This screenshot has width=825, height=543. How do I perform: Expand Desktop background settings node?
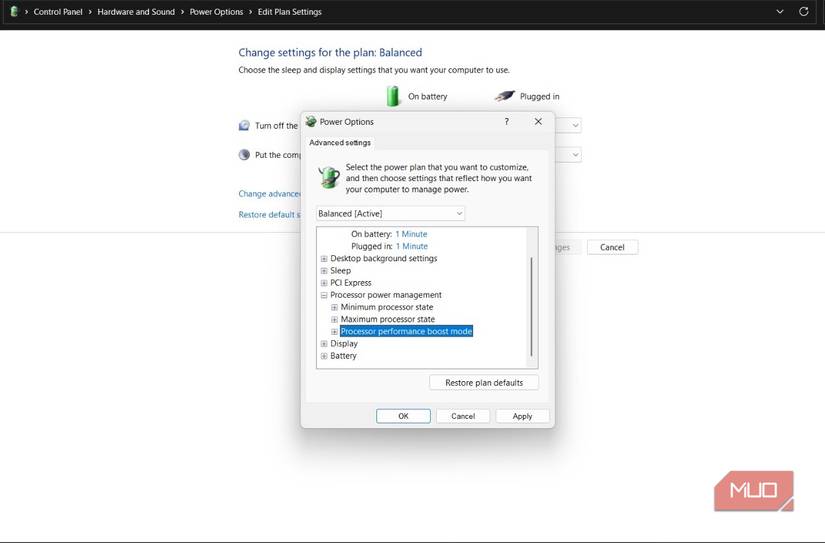pos(324,258)
